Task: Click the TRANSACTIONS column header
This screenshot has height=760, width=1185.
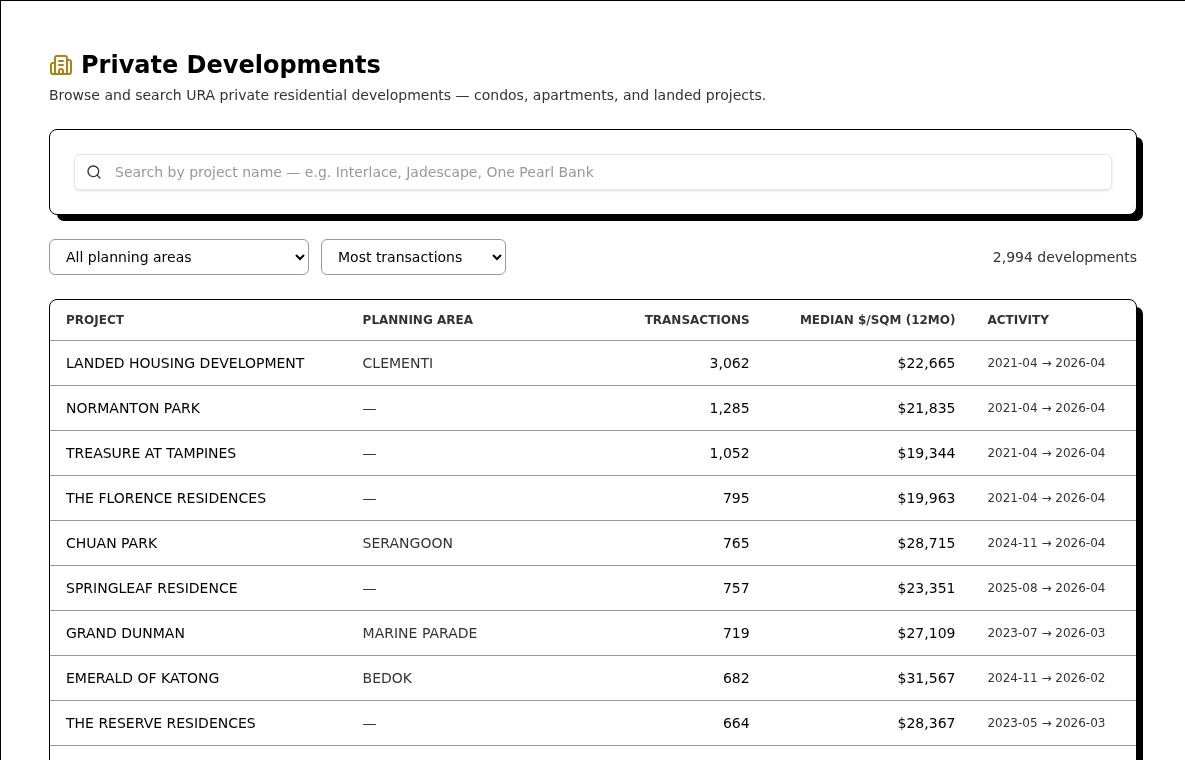Action: tap(697, 320)
